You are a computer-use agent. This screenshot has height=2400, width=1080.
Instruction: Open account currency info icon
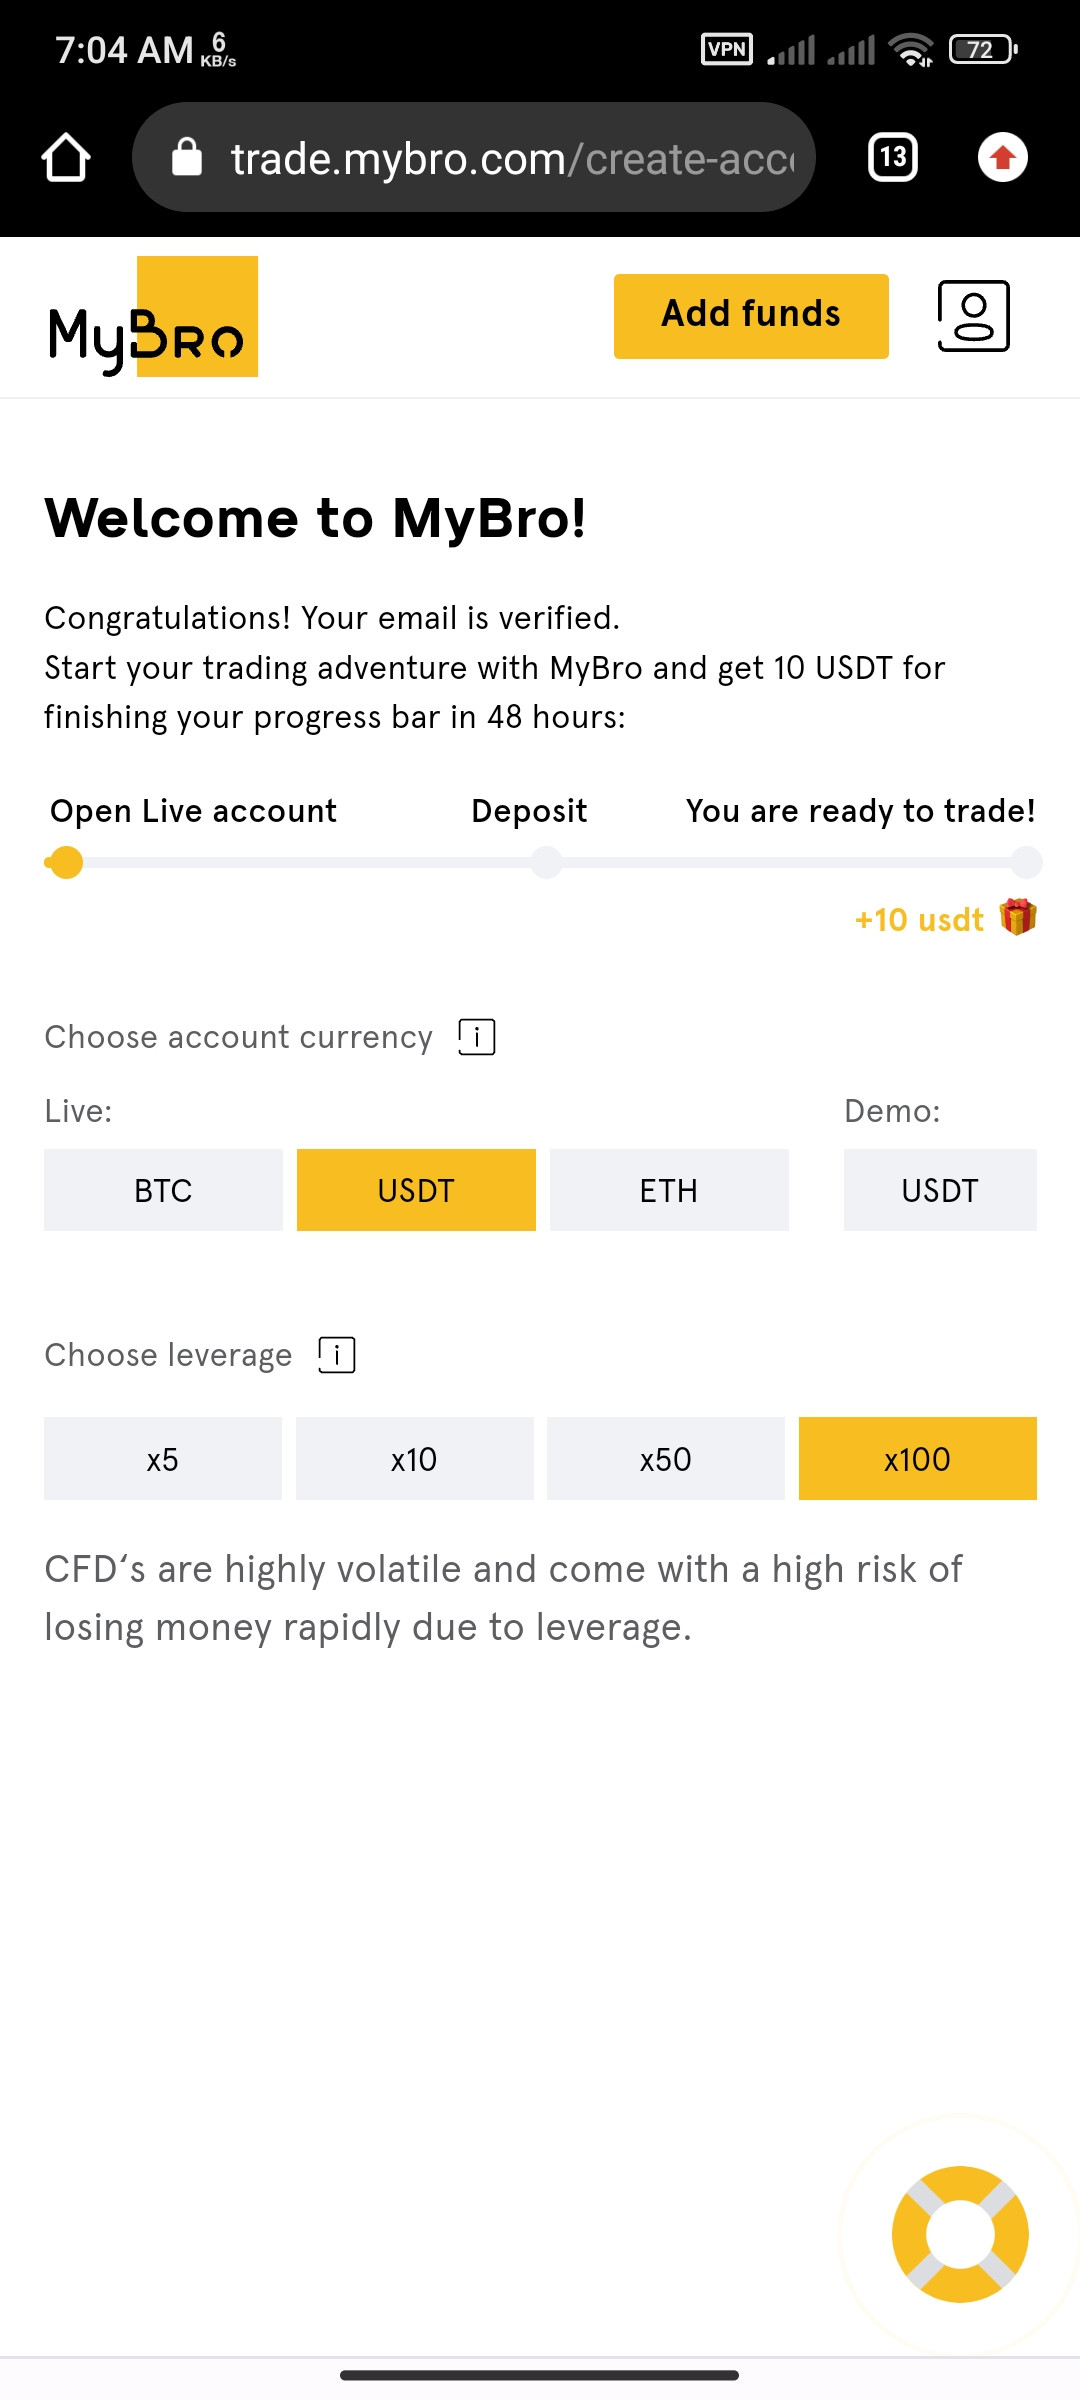pos(477,1037)
